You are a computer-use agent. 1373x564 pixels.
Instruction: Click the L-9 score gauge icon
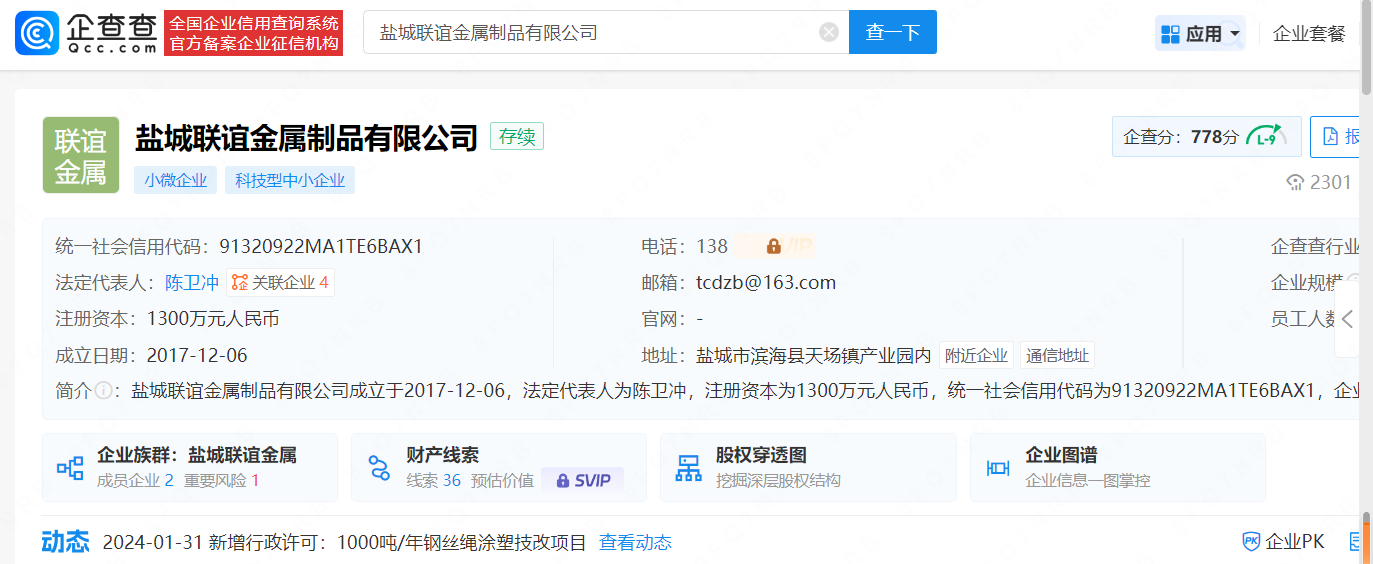click(x=1267, y=137)
